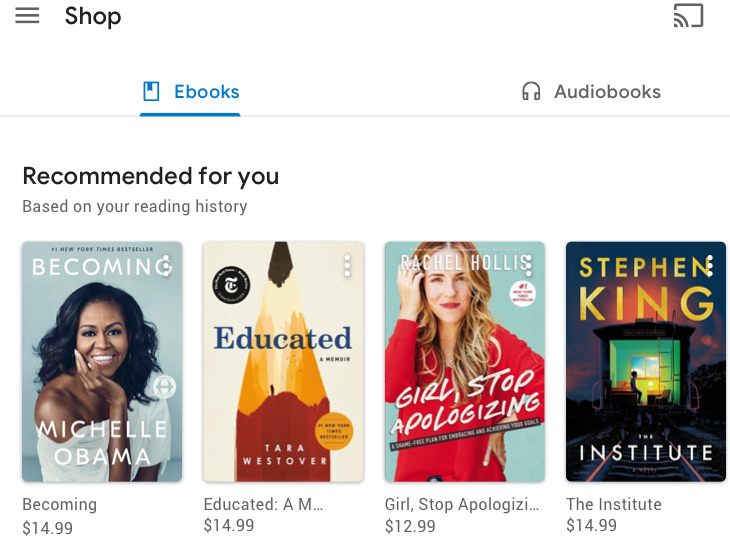Image resolution: width=730 pixels, height=539 pixels.
Task: Click the Becoming title link
Action: pos(60,504)
